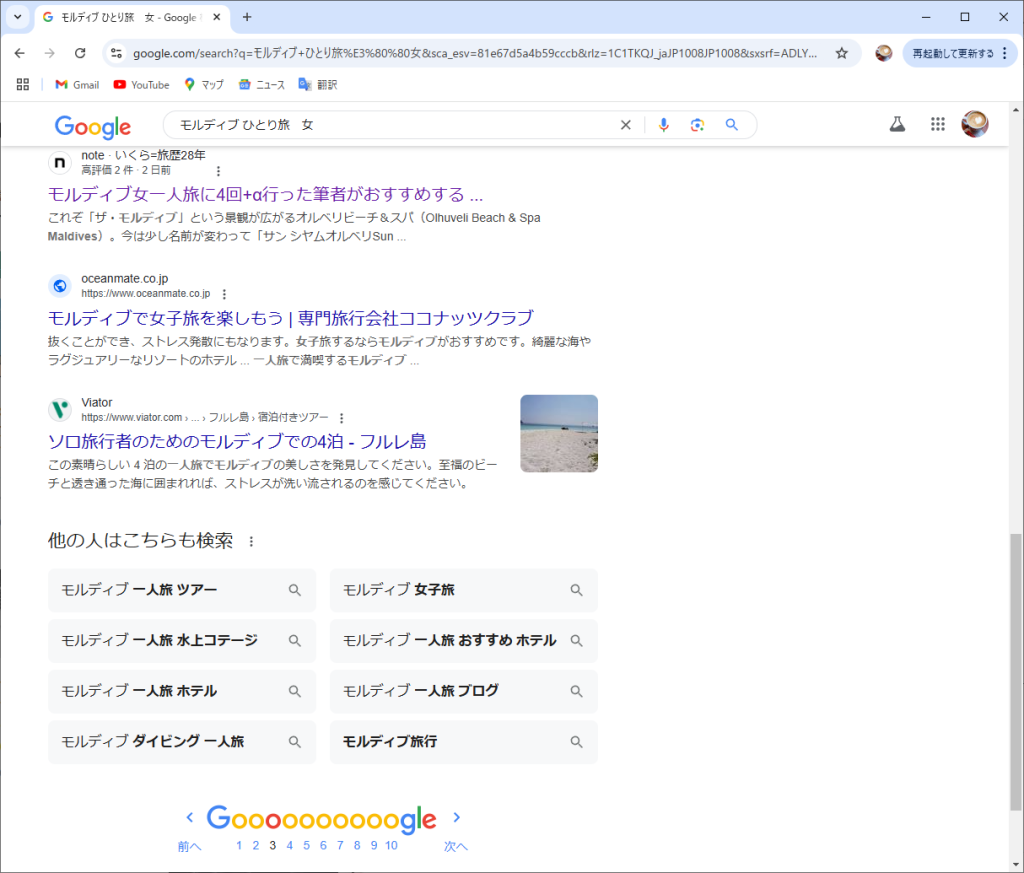This screenshot has height=873, width=1024.
Task: Open more options for Viator result
Action: point(342,418)
